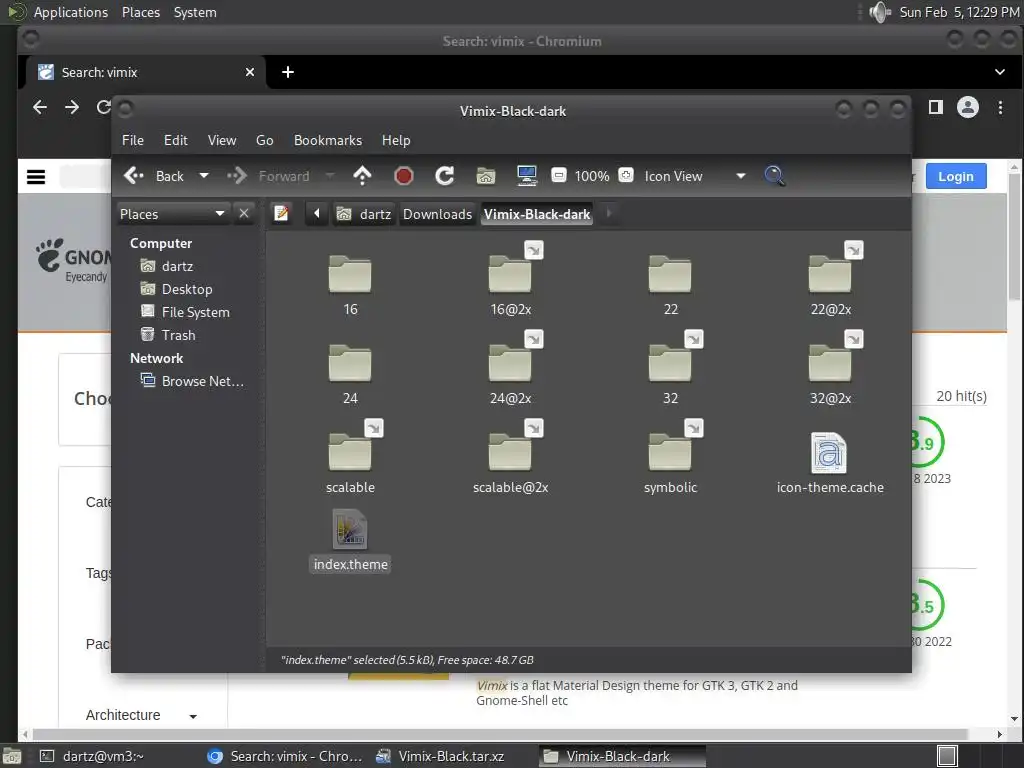Select the 16 folder
Viewport: 1024px width, 768px height.
tap(350, 274)
